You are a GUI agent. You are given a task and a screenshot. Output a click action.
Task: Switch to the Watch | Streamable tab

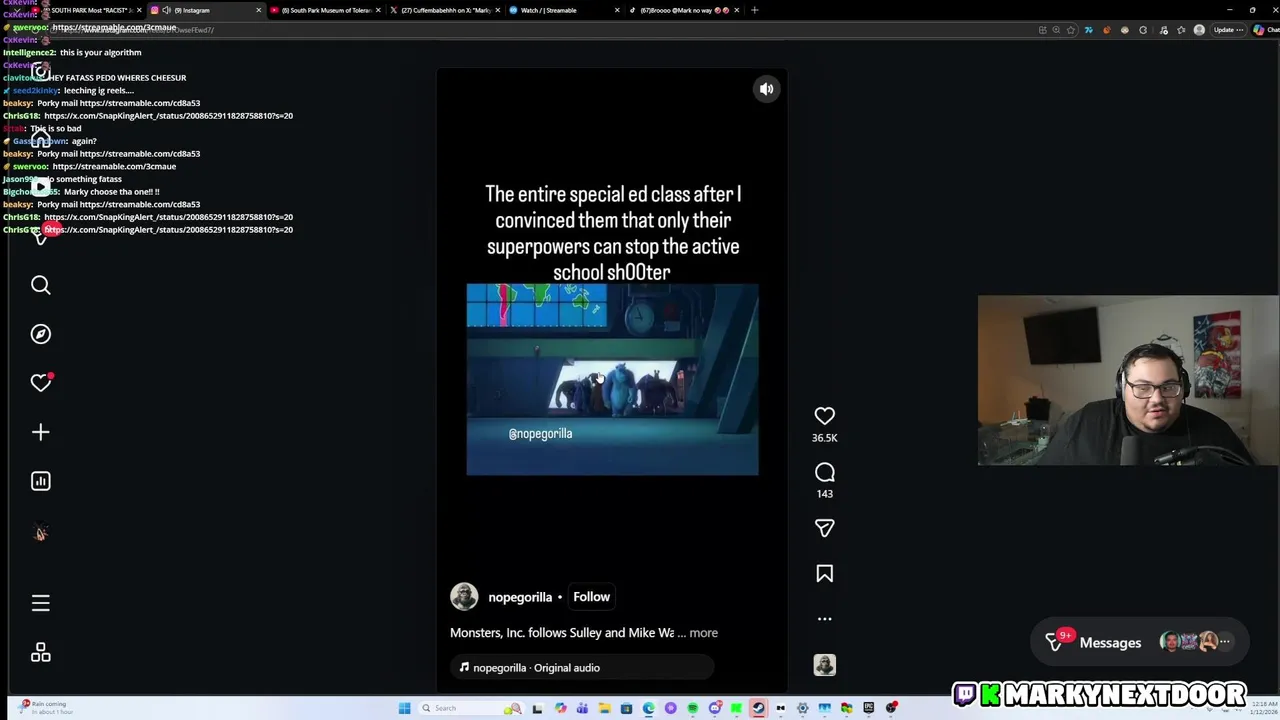coord(563,10)
